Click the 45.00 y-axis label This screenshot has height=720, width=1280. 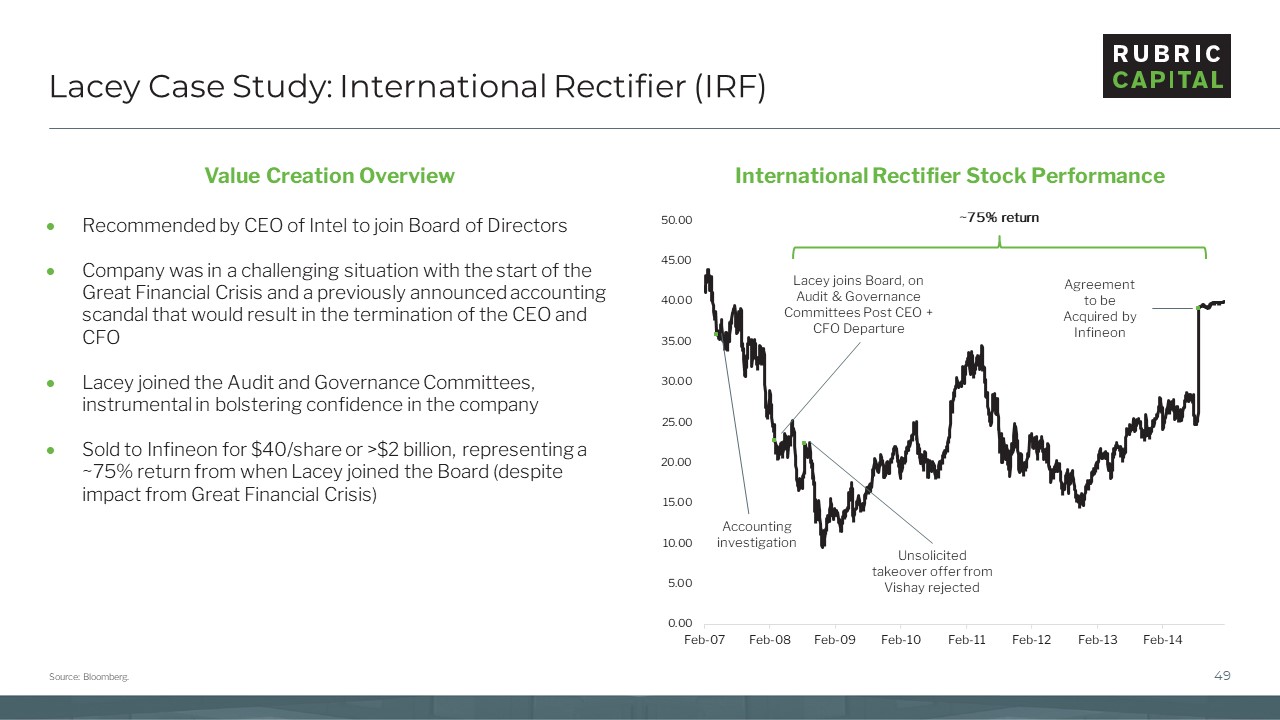coord(676,260)
